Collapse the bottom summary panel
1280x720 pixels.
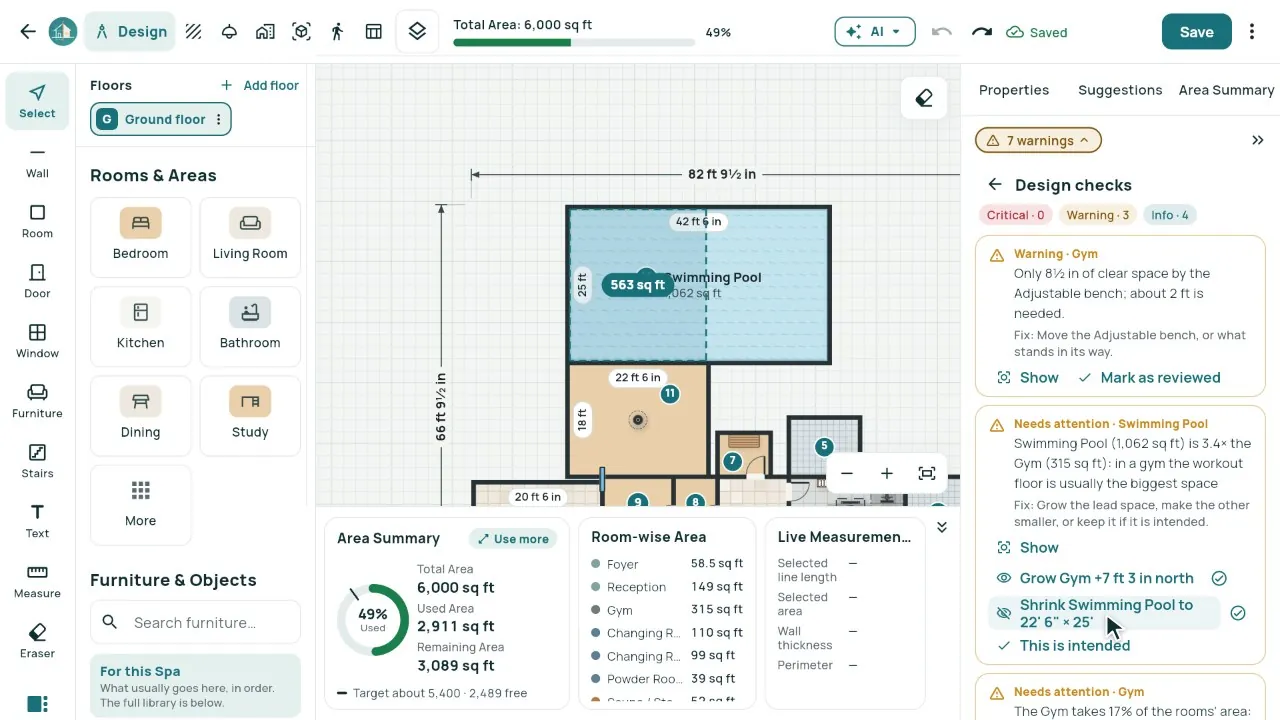pyautogui.click(x=941, y=527)
